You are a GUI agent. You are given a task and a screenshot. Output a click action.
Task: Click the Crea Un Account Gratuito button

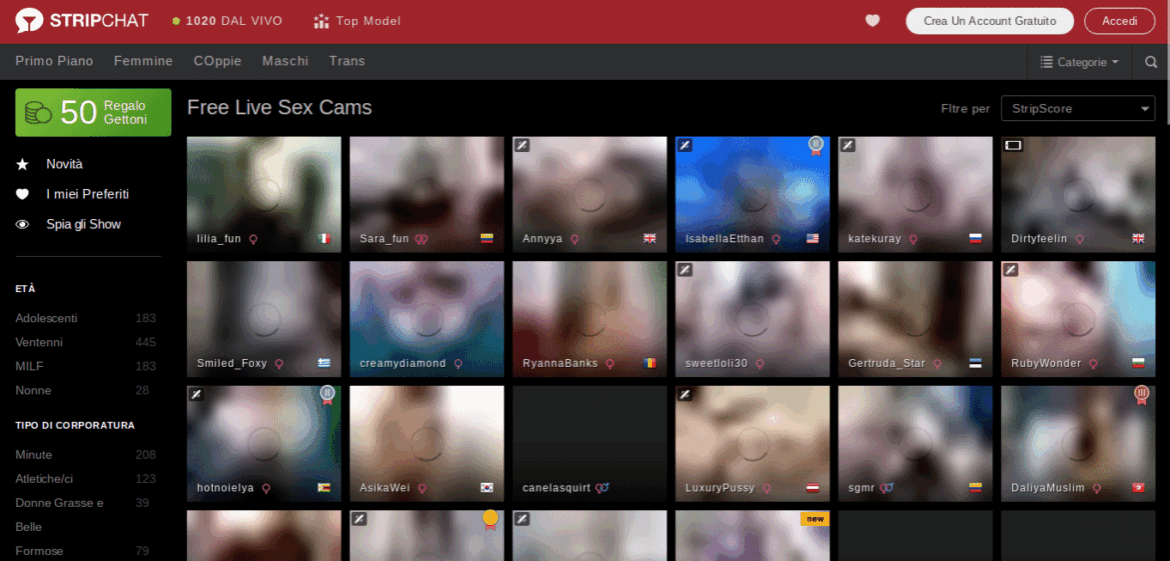(989, 21)
